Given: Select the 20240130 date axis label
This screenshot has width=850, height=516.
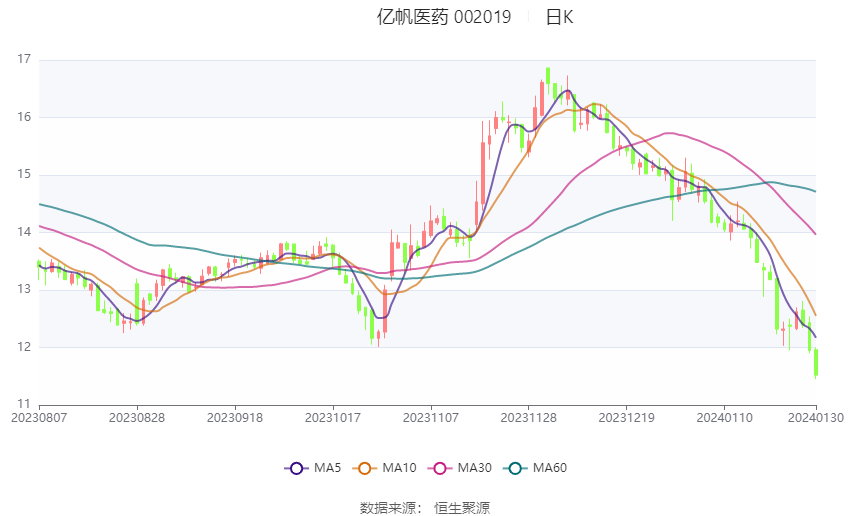Looking at the screenshot, I should tap(815, 418).
